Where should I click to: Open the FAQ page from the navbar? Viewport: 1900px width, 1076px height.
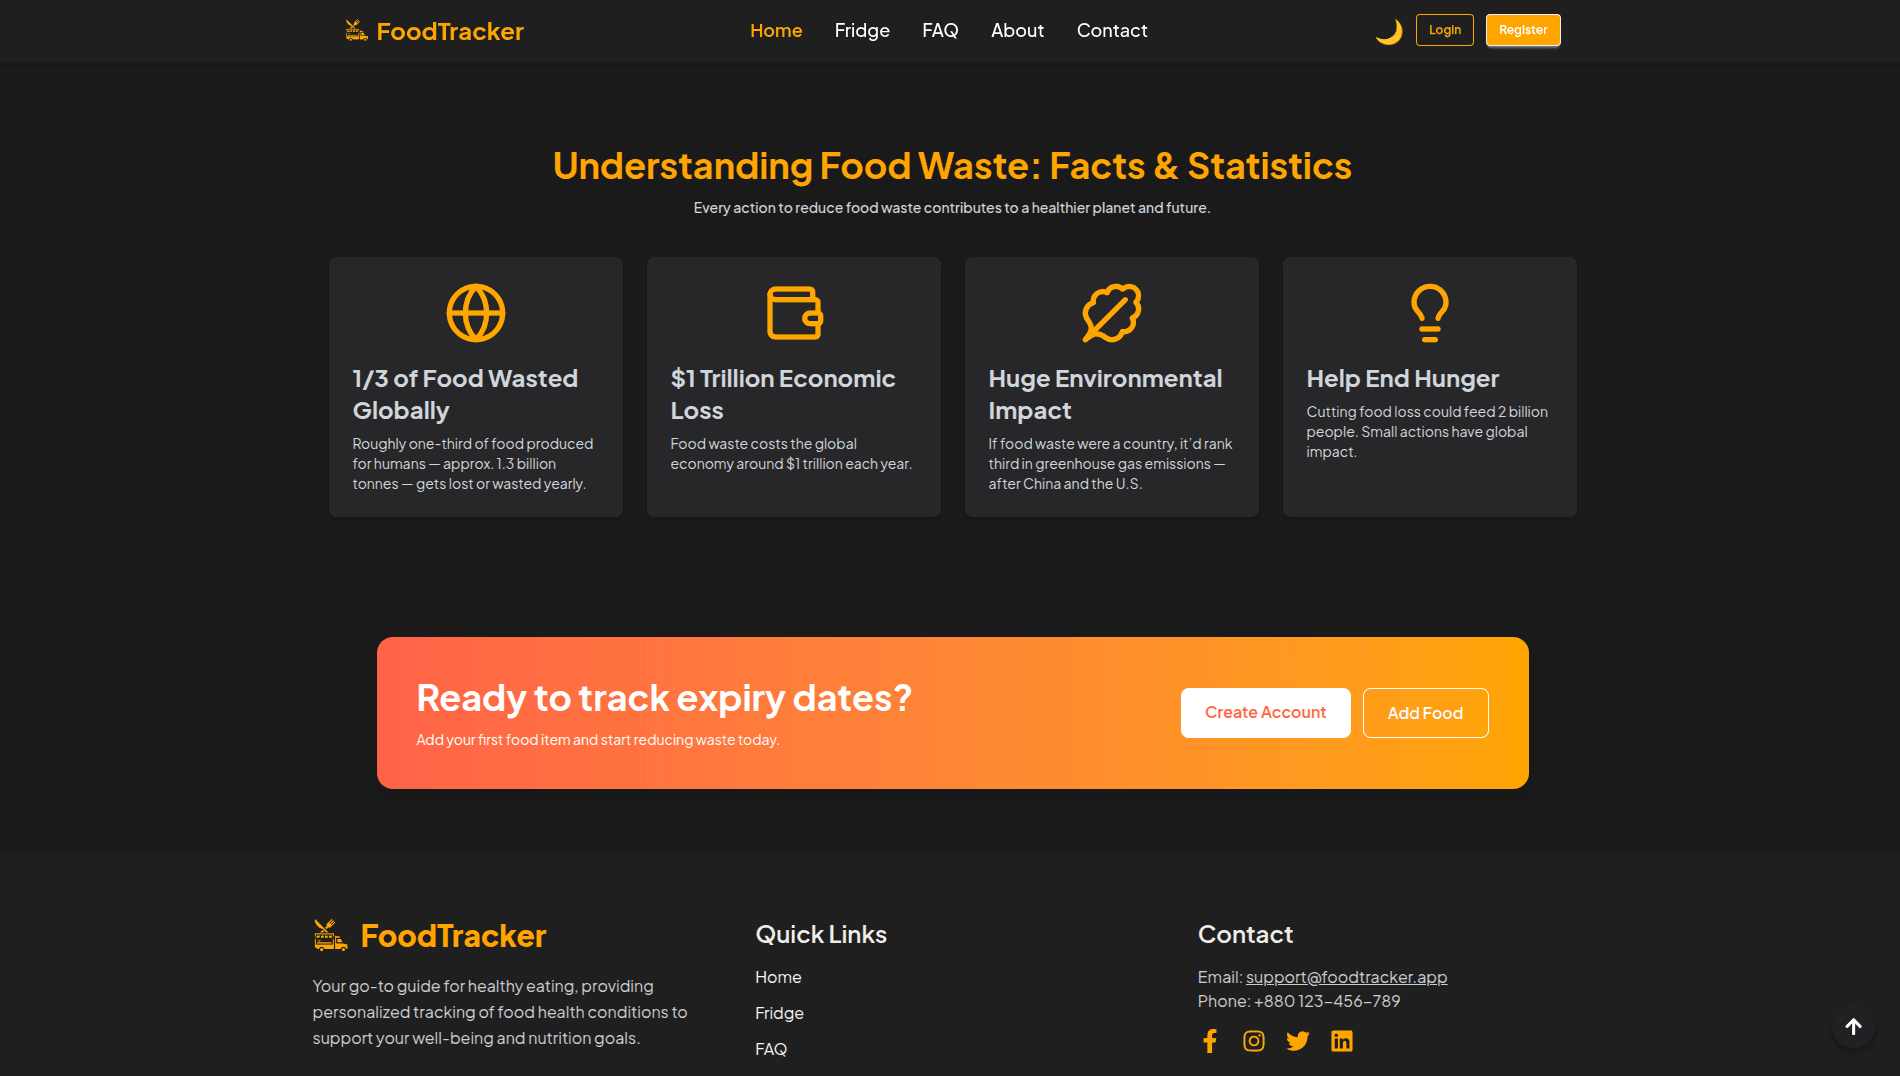click(x=939, y=30)
